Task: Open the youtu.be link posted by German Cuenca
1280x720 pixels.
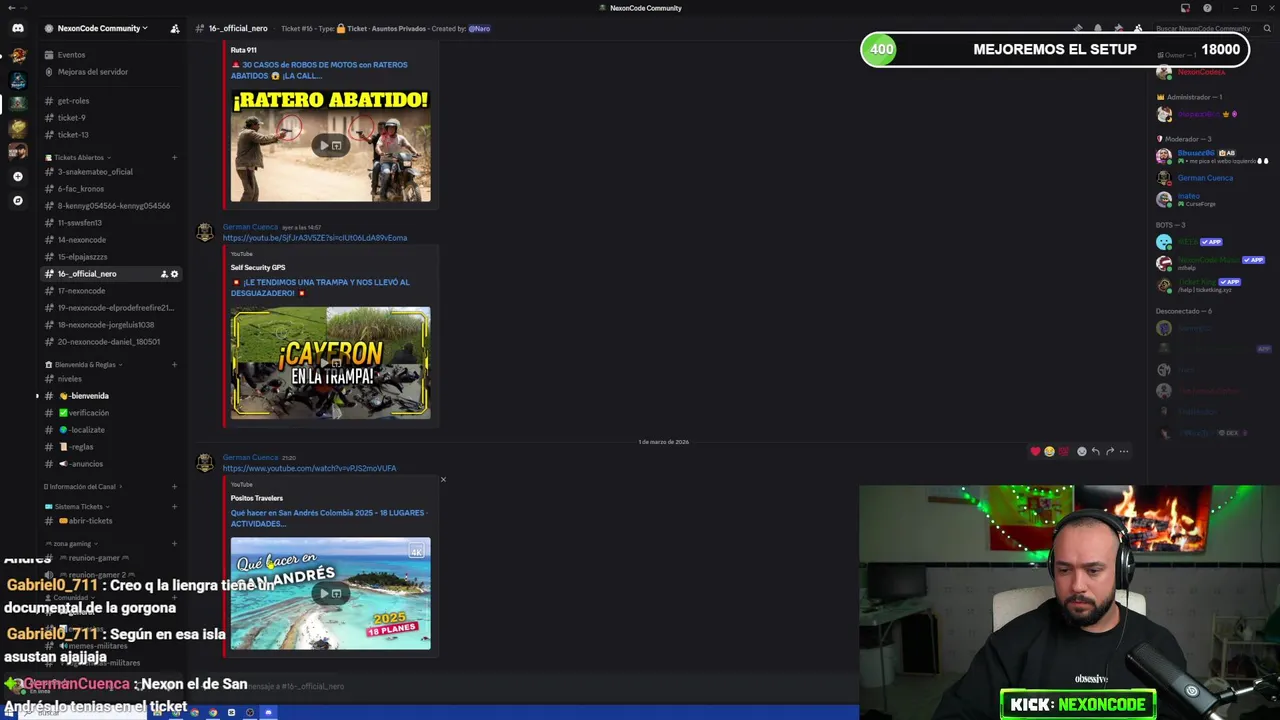Action: click(x=314, y=238)
